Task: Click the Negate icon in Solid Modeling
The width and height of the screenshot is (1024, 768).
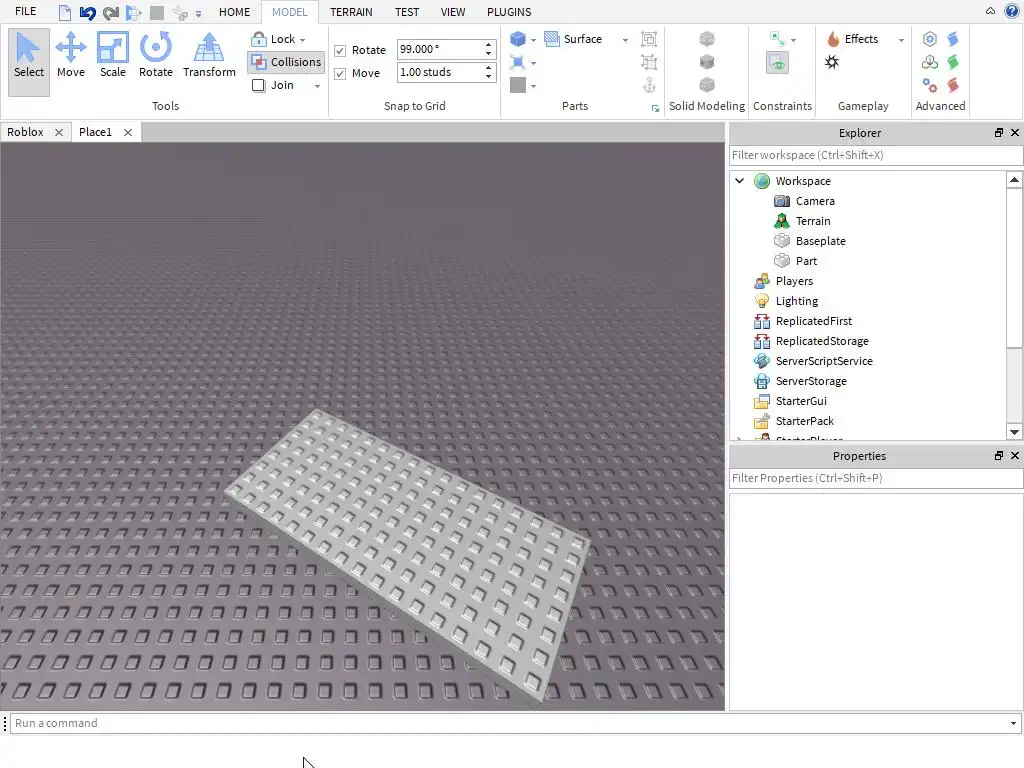Action: (x=707, y=62)
